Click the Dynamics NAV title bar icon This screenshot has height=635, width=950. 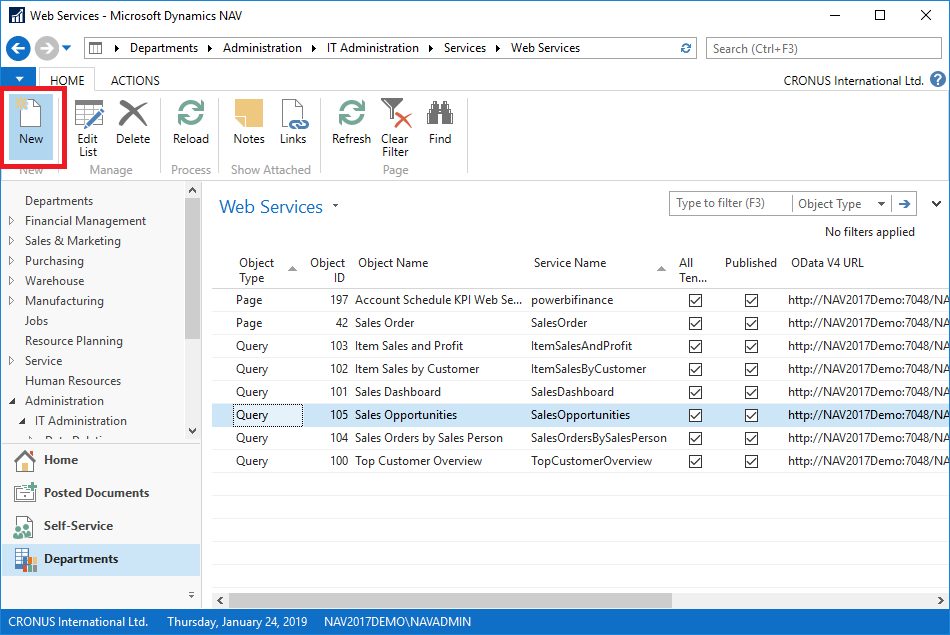(x=16, y=15)
